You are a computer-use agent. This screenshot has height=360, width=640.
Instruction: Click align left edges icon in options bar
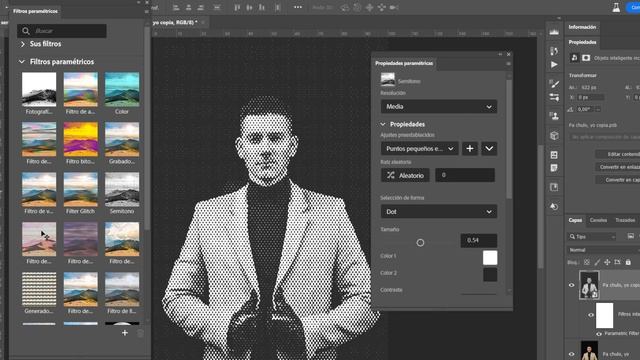point(176,7)
